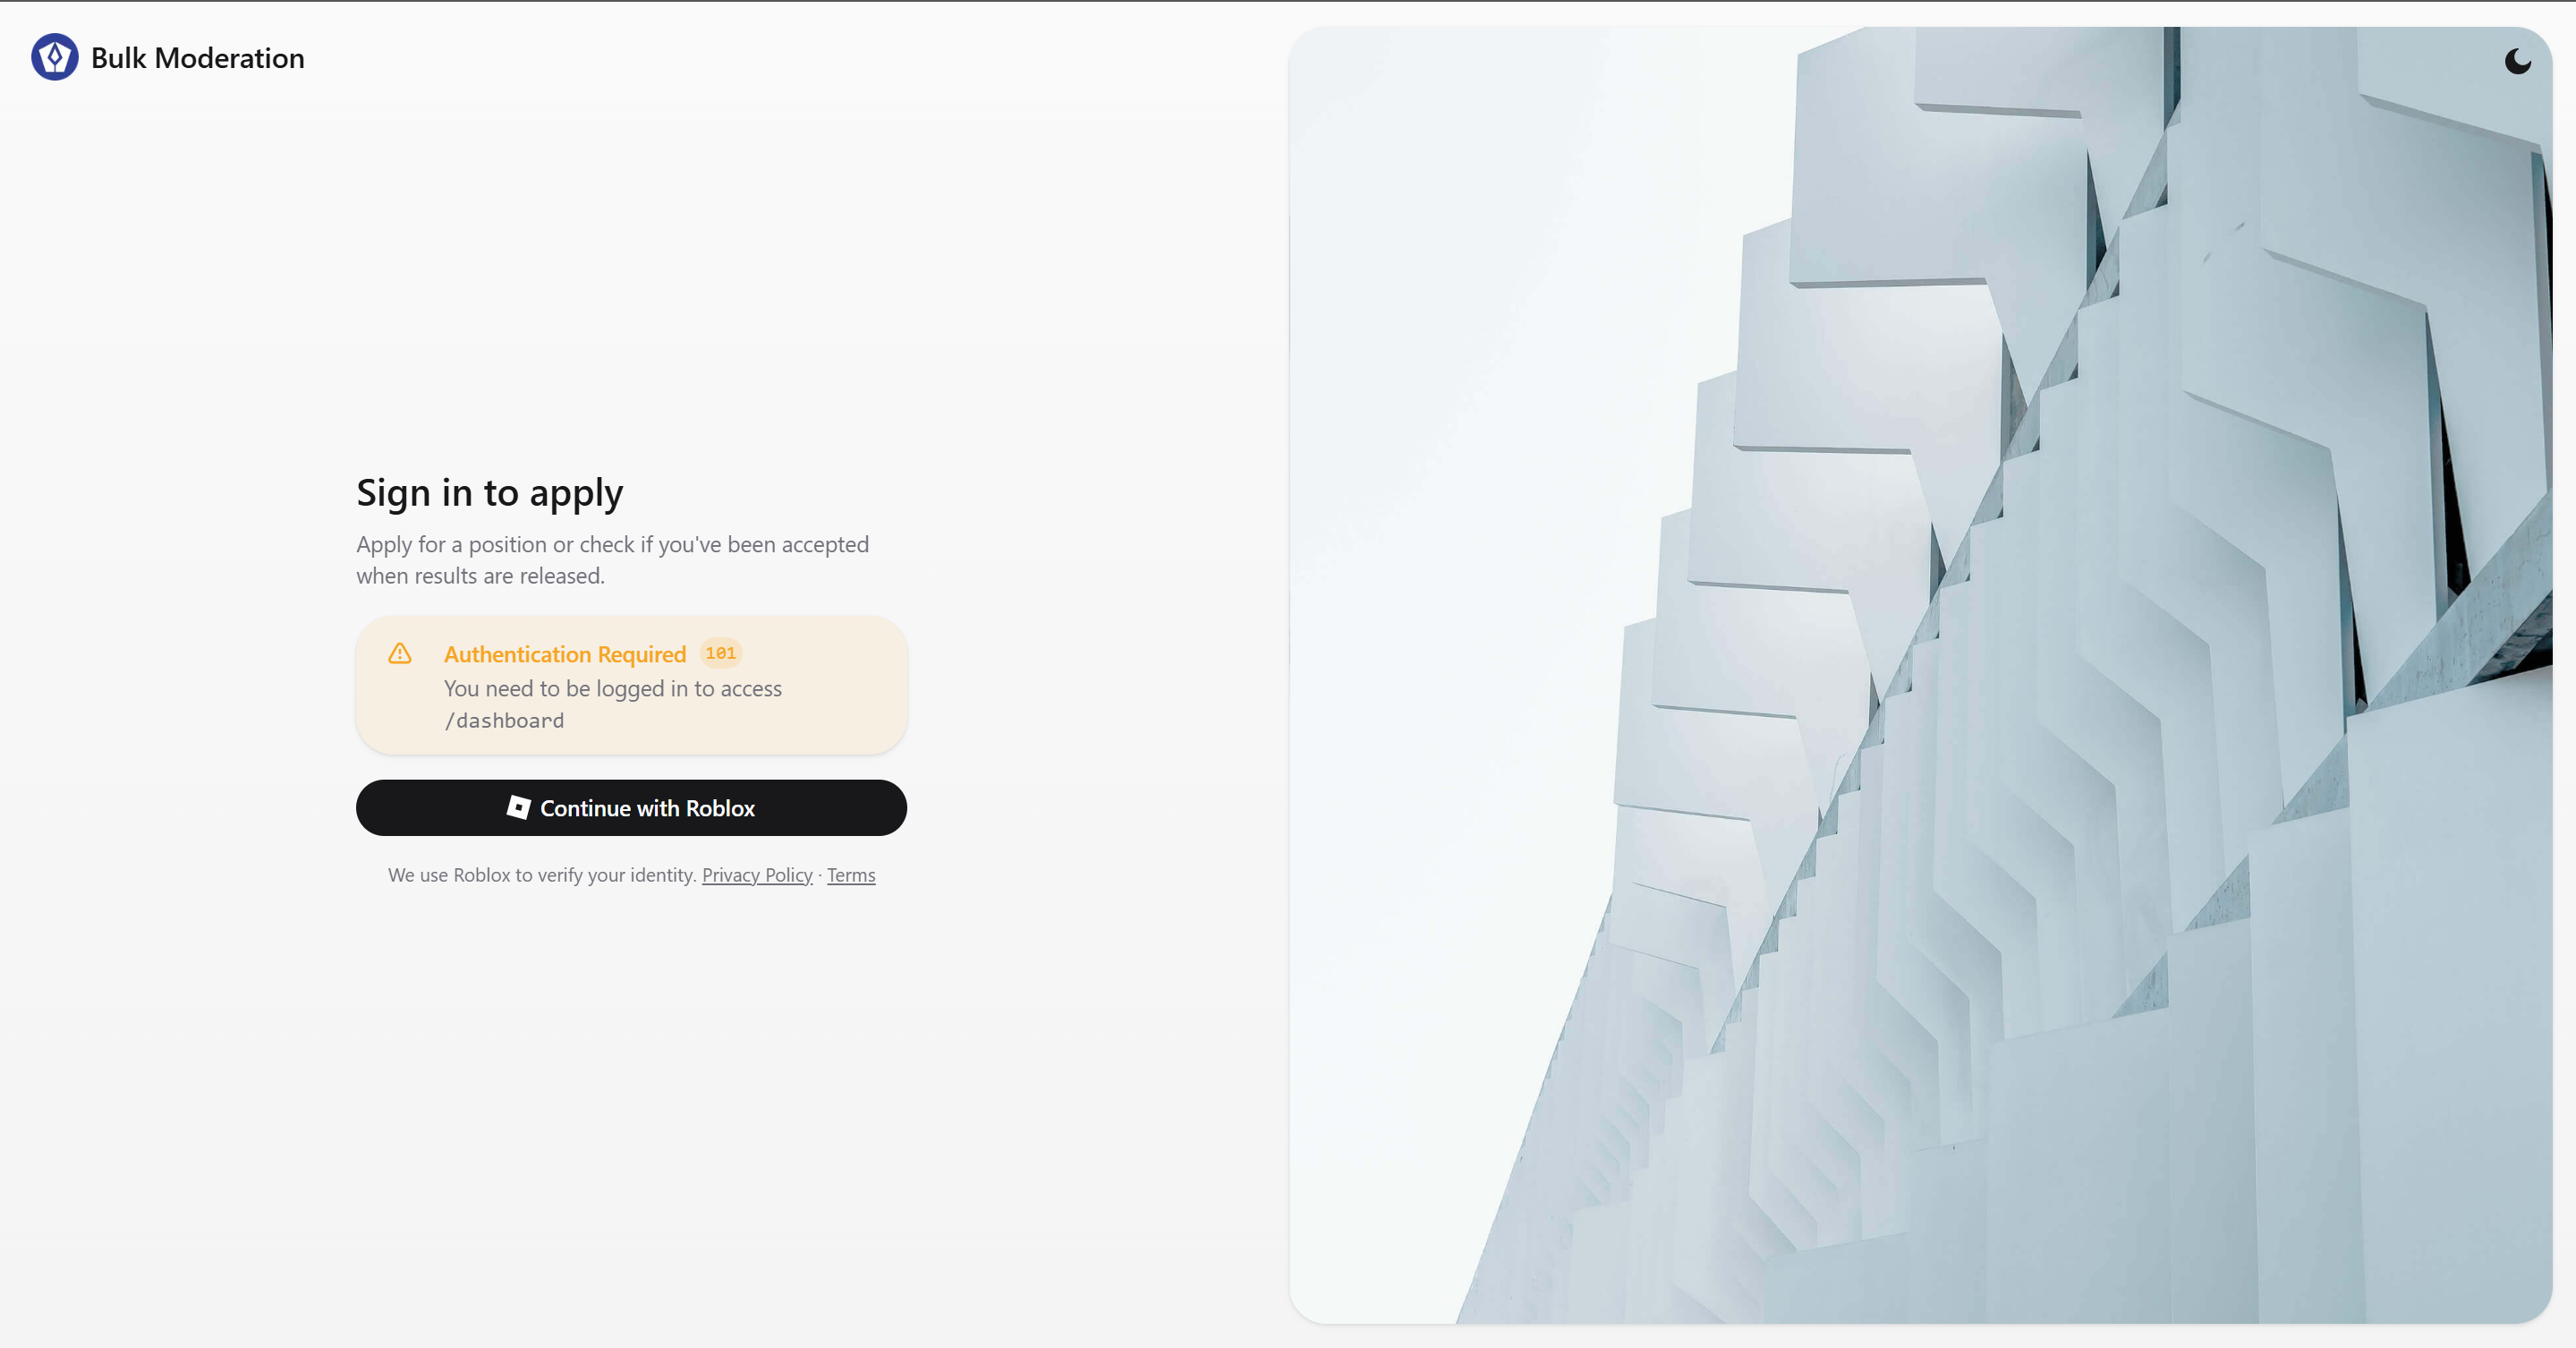
Task: Click the Bulk Moderation logo icon
Action: pyautogui.click(x=55, y=57)
